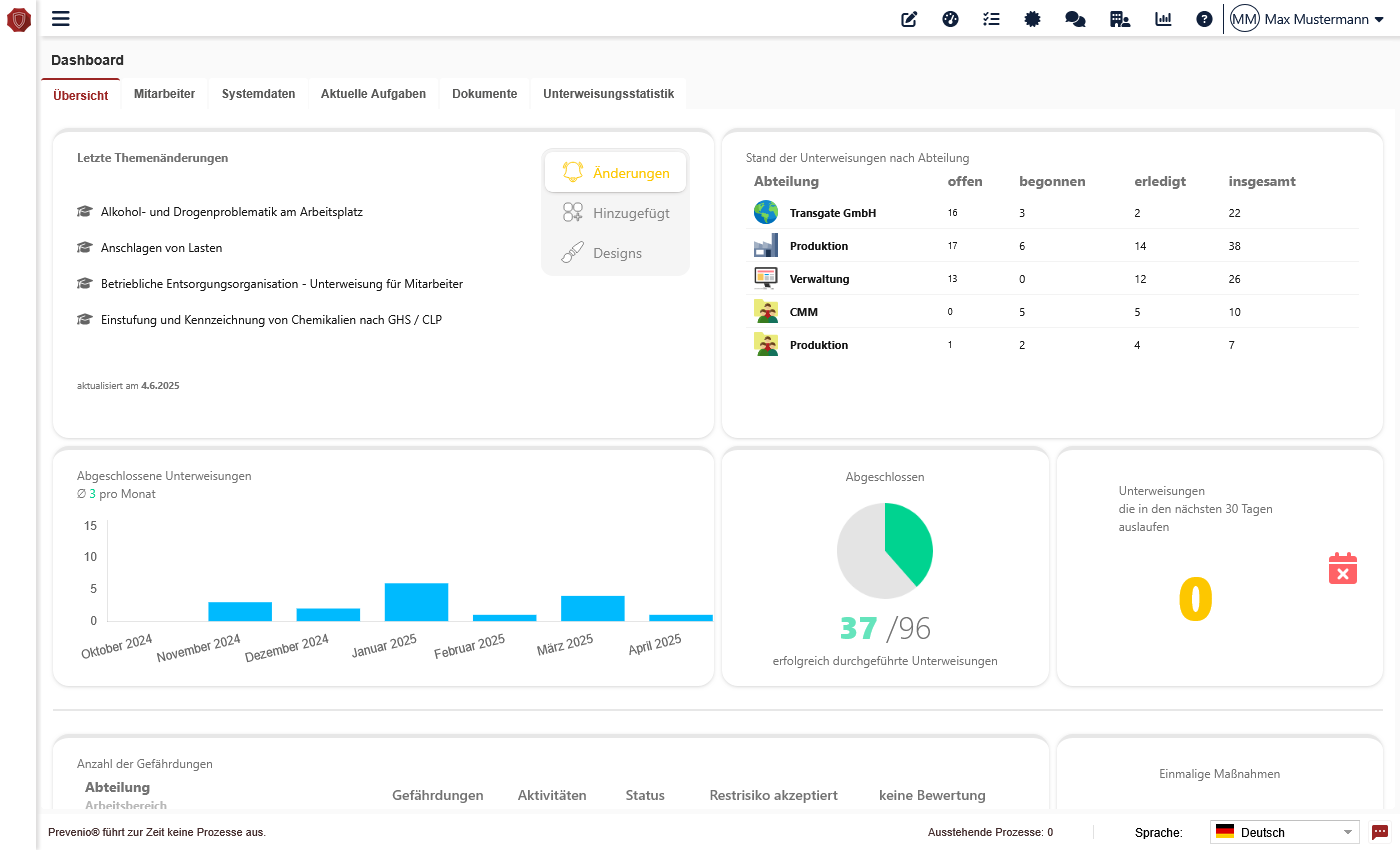Screen dimensions: 1400x850
Task: Select the Änderungen view option
Action: click(615, 172)
